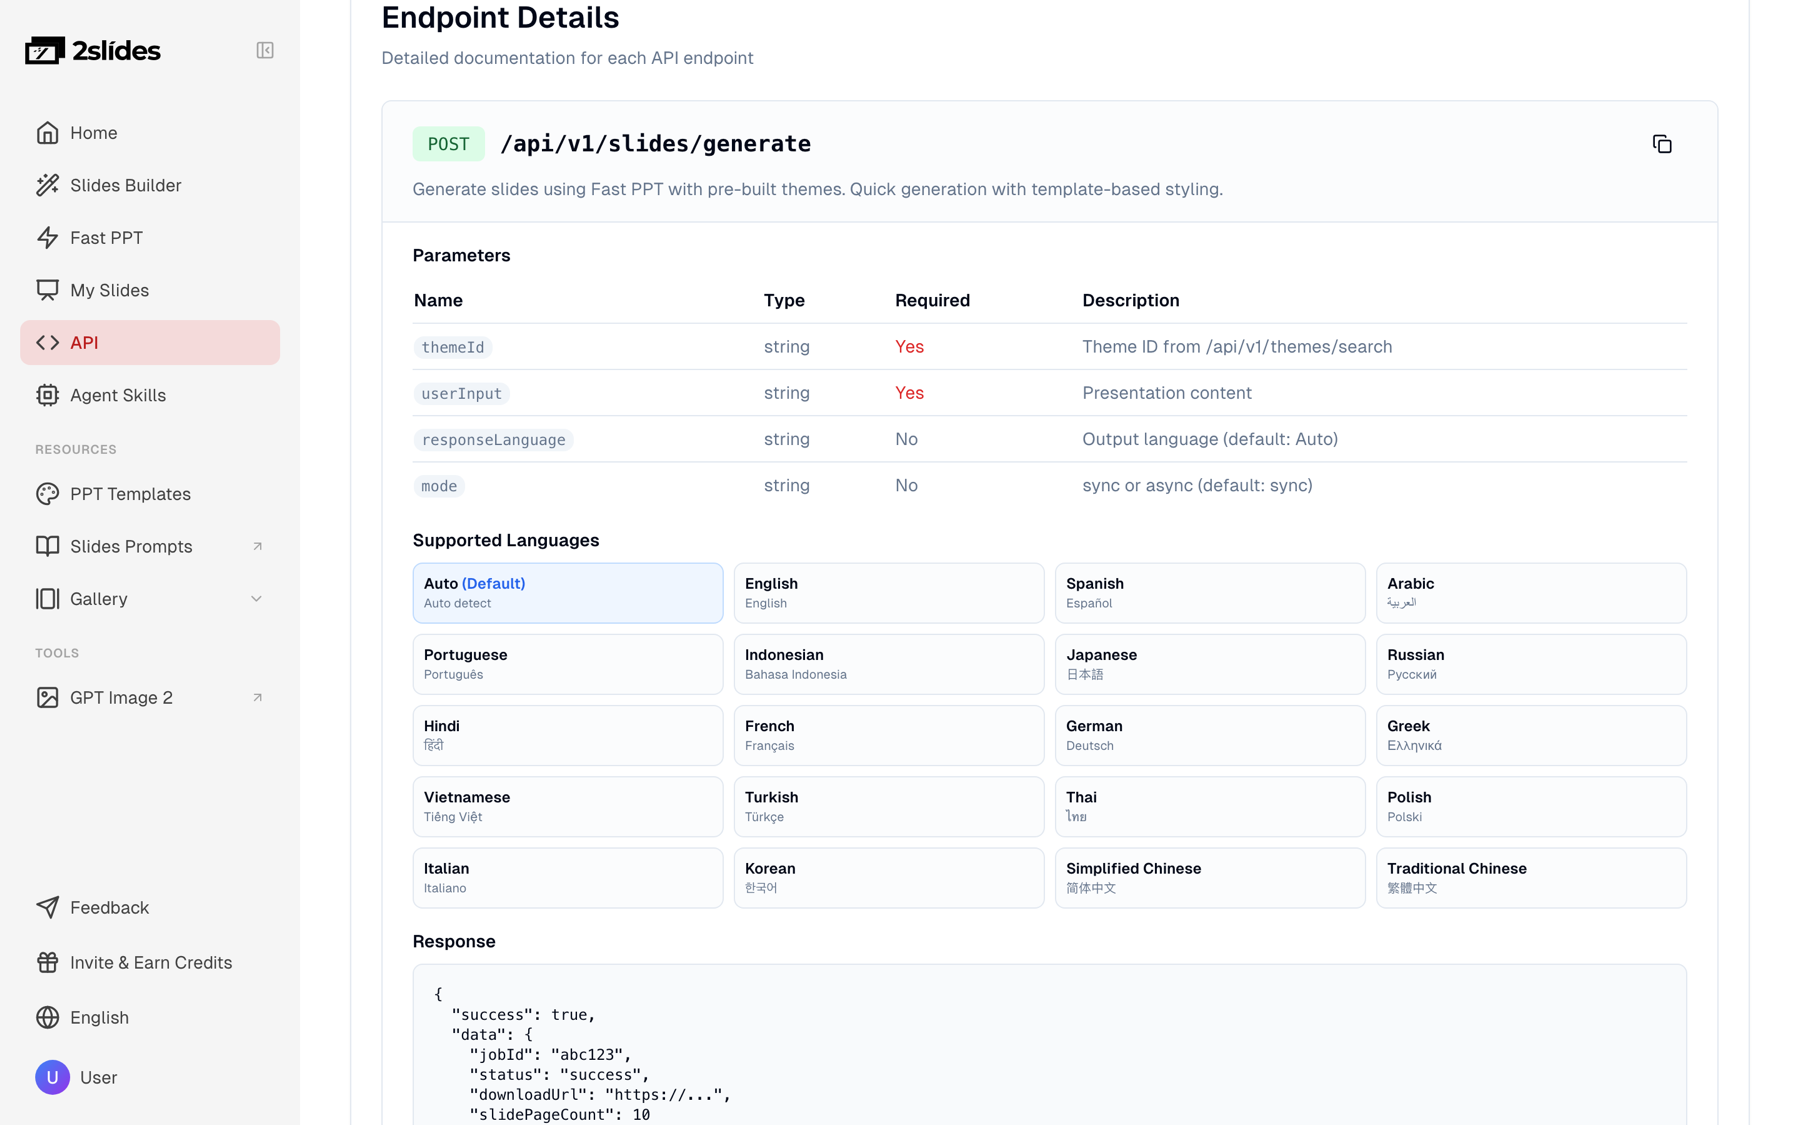Click the Home house icon
This screenshot has height=1125, width=1800.
47,133
